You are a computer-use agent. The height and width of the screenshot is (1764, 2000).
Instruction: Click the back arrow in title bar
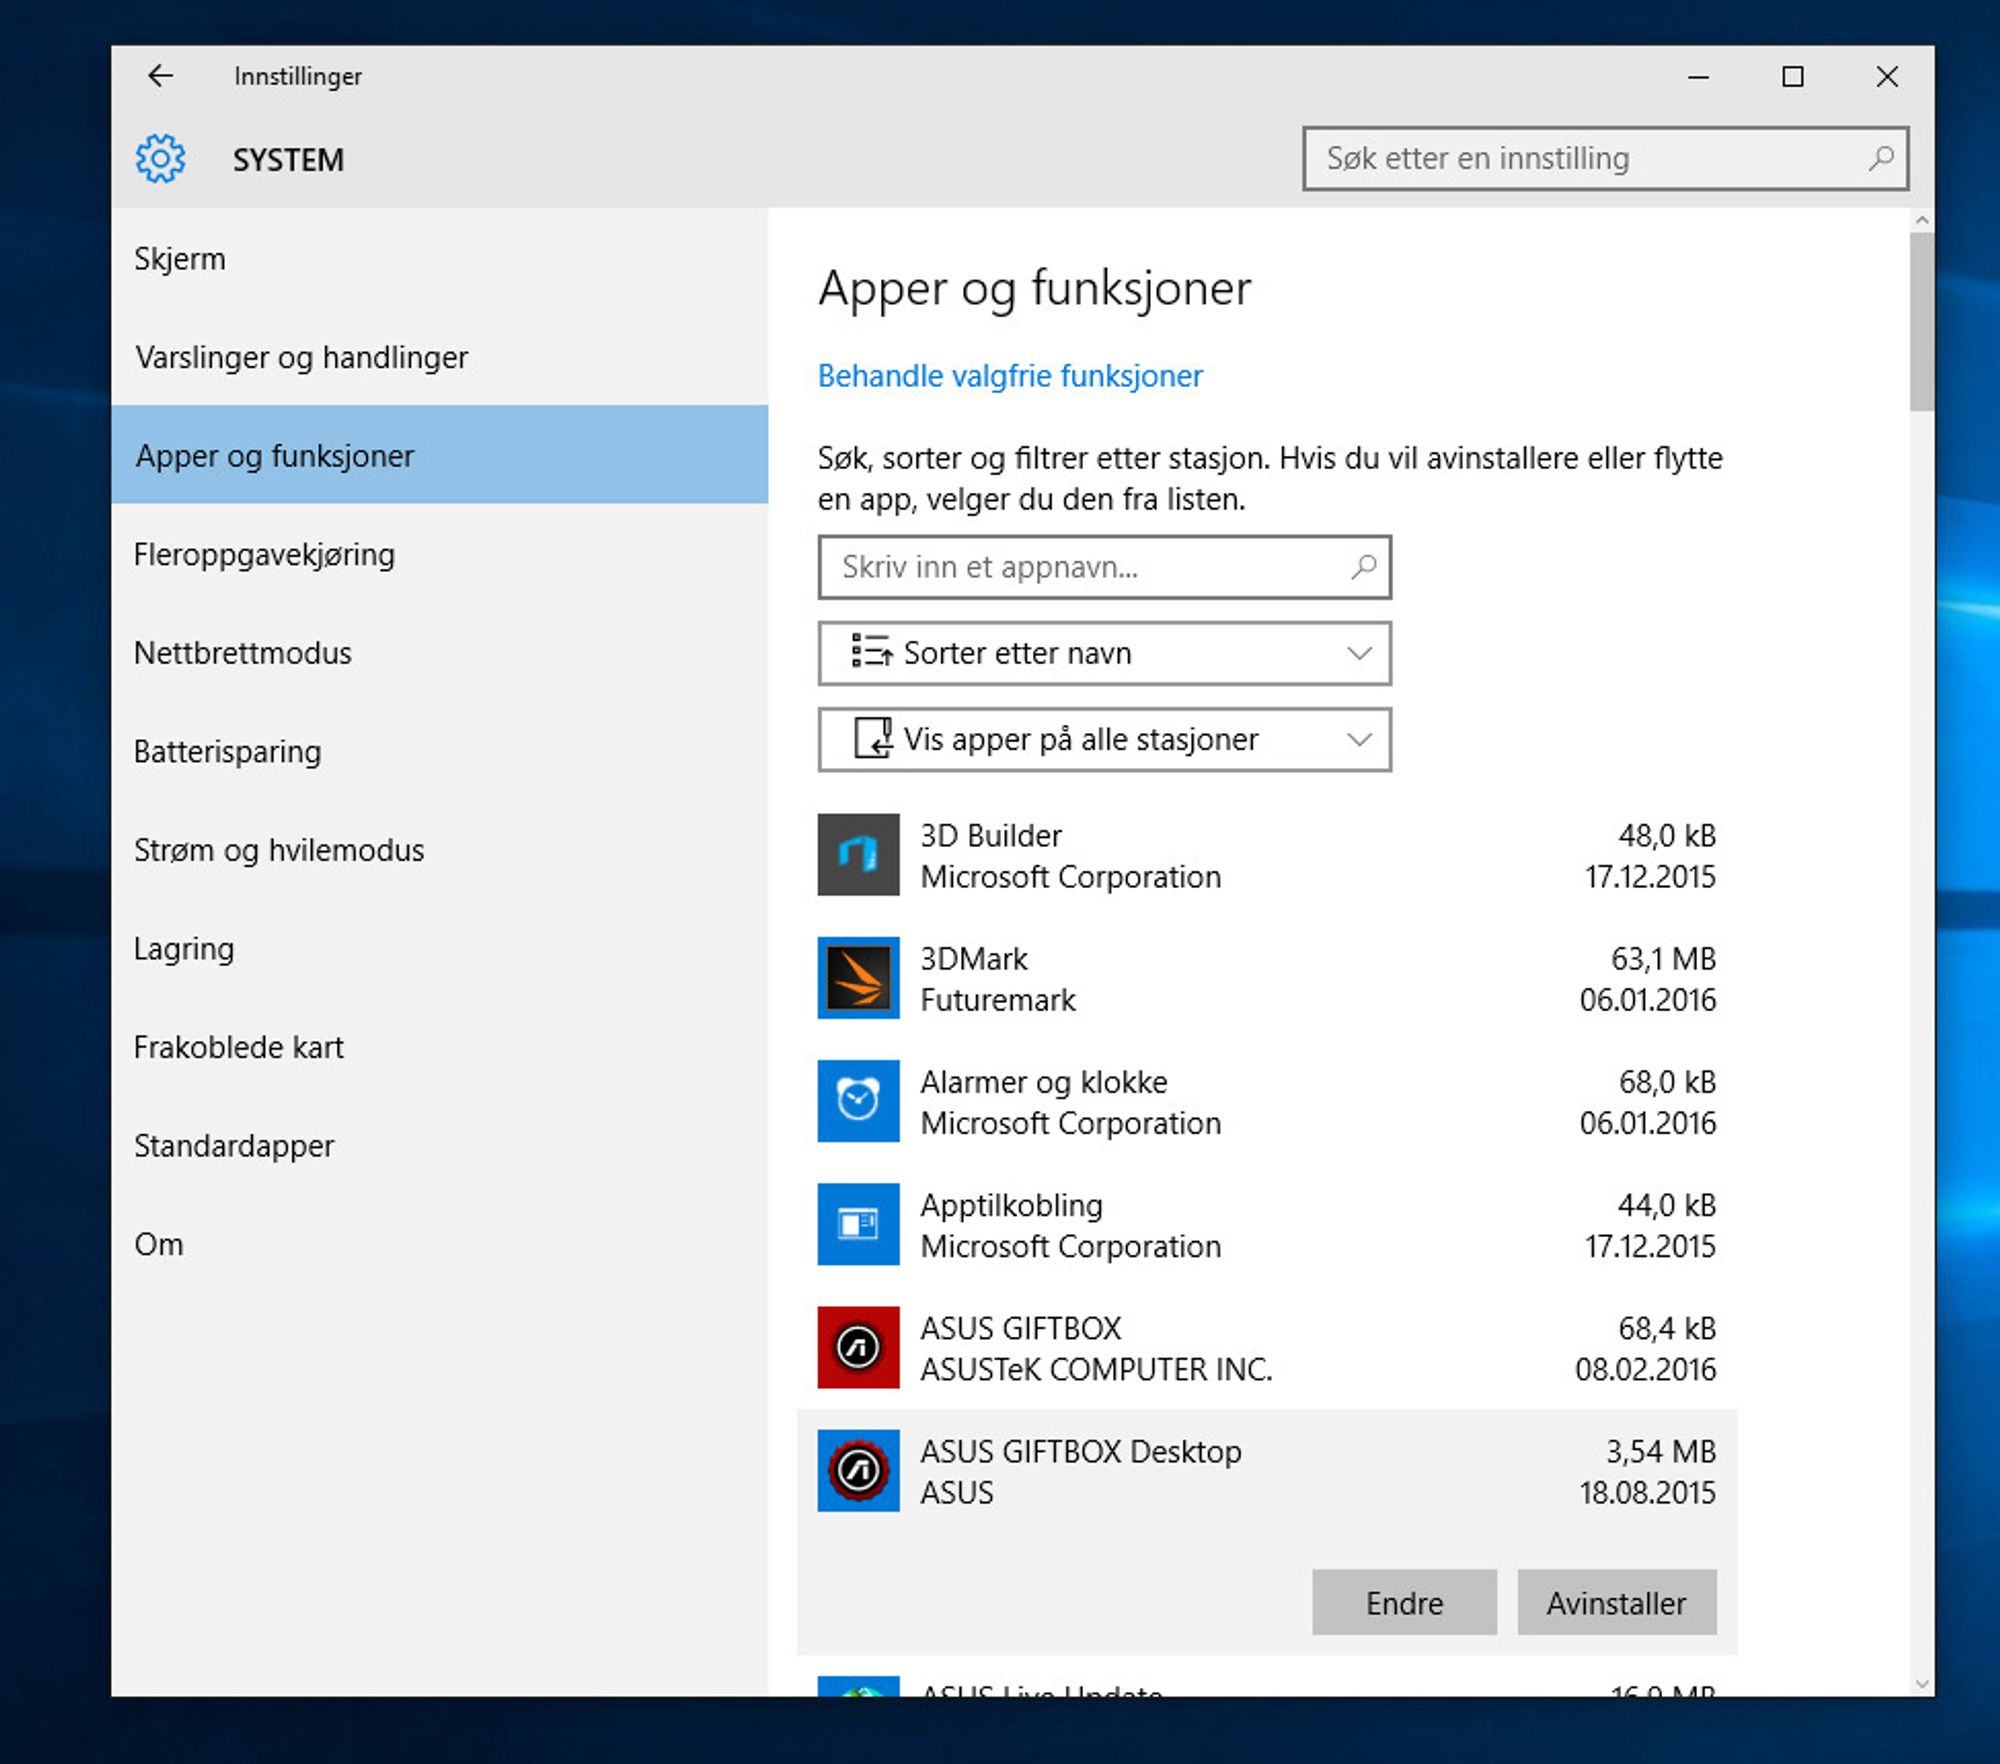tap(160, 76)
